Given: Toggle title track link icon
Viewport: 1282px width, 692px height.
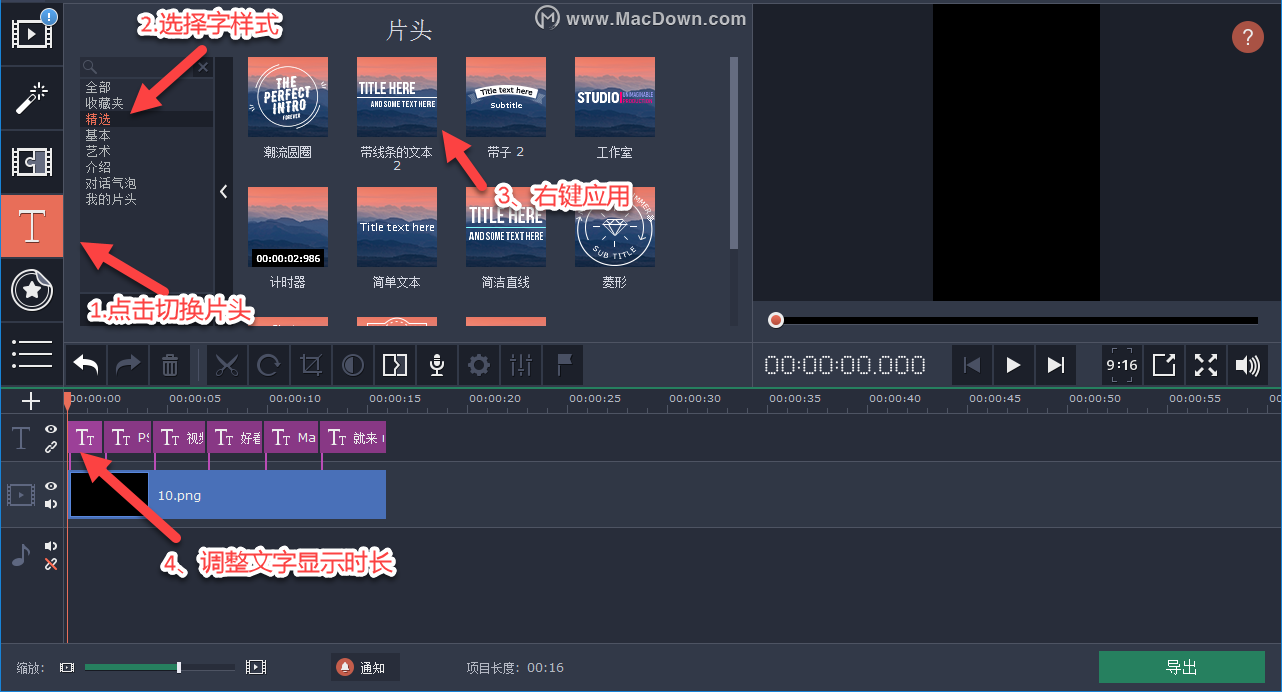Looking at the screenshot, I should click(x=51, y=447).
